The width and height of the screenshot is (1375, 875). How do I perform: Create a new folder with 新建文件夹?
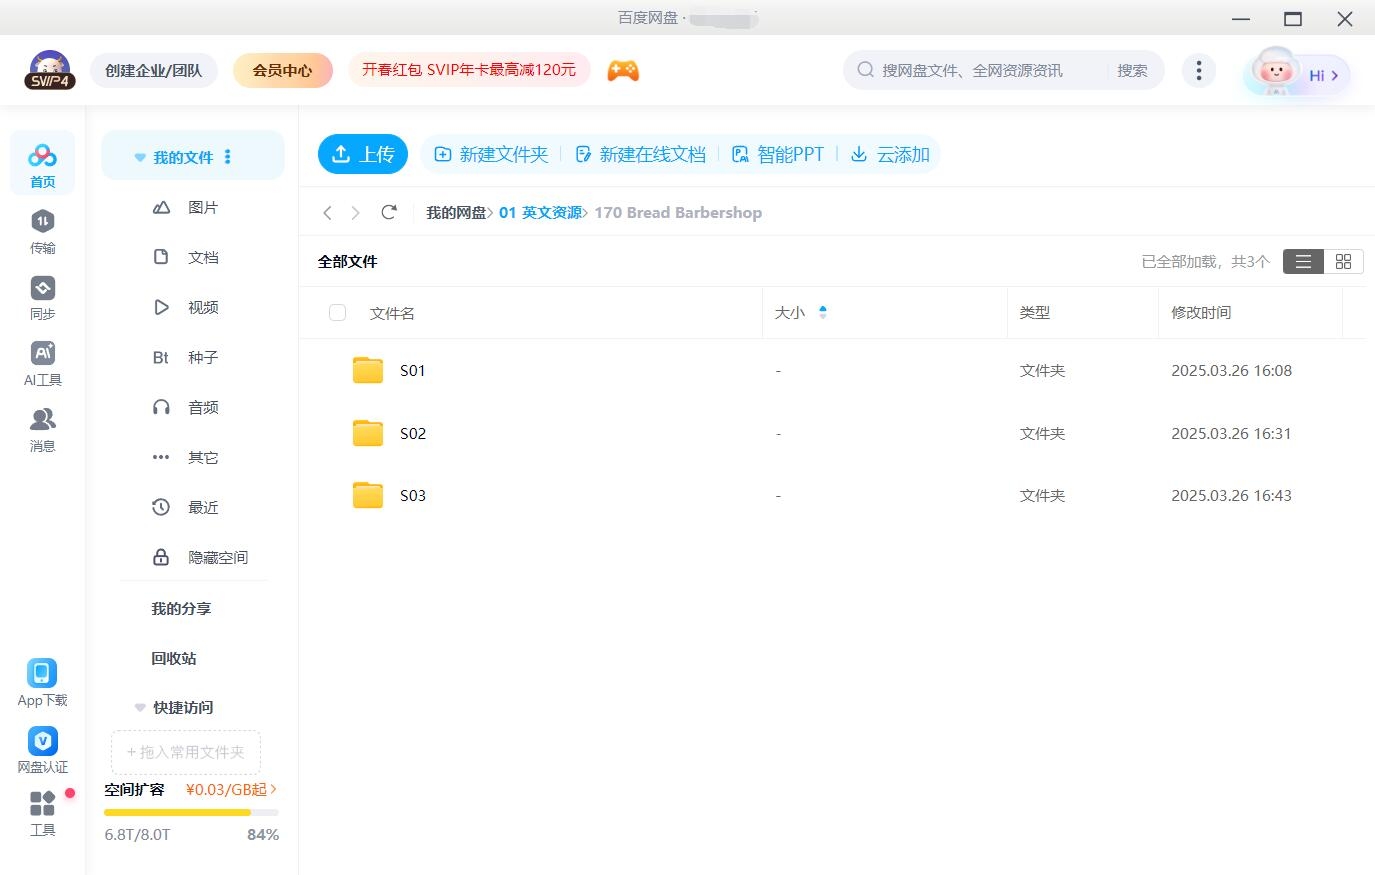pyautogui.click(x=490, y=154)
